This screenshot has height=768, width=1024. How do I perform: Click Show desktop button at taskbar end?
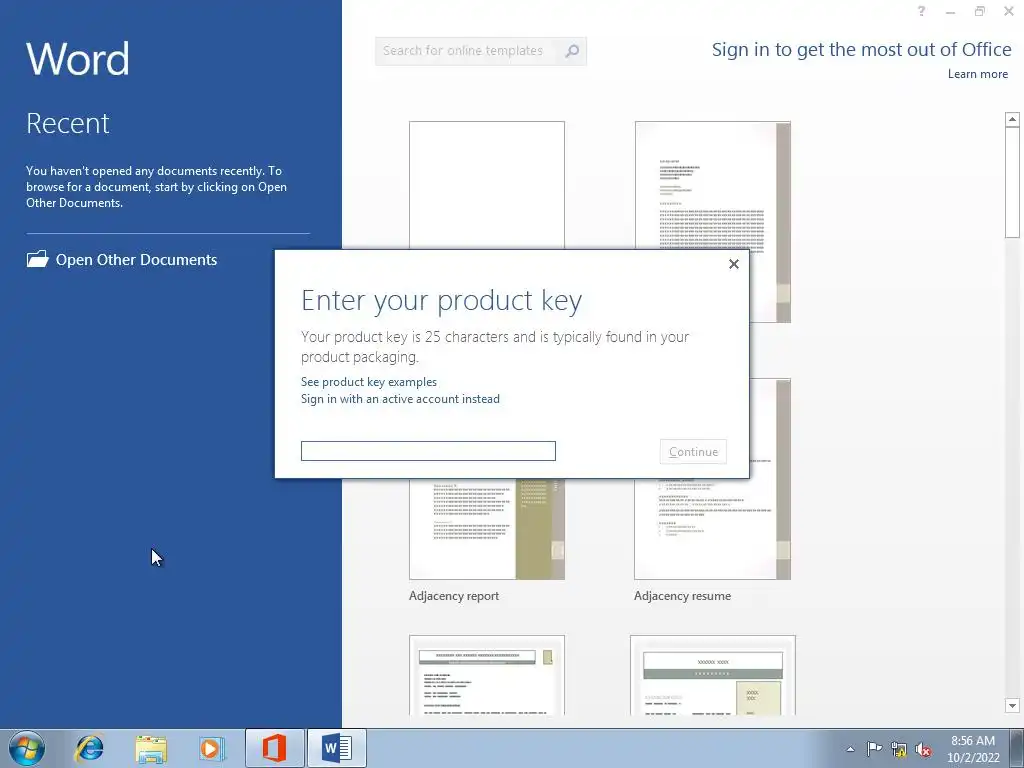(1017, 748)
